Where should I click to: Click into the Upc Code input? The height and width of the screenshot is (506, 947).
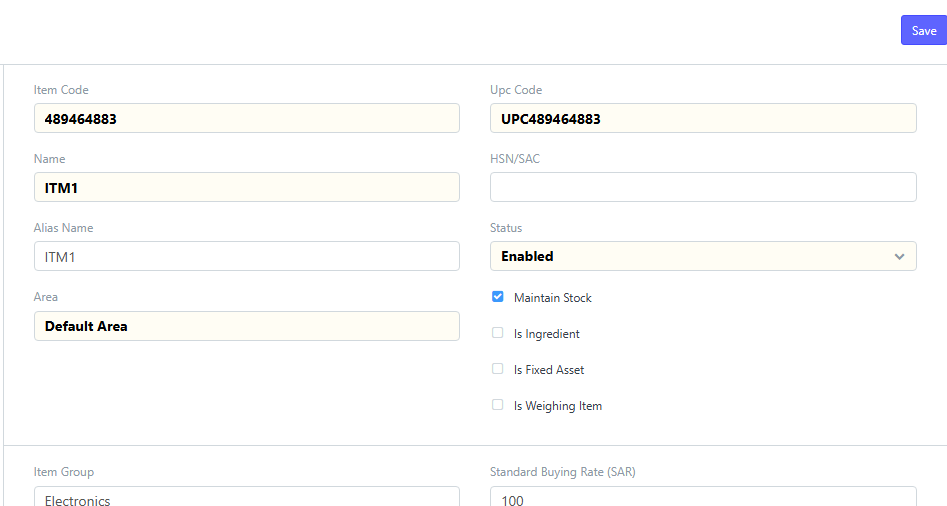tap(703, 118)
